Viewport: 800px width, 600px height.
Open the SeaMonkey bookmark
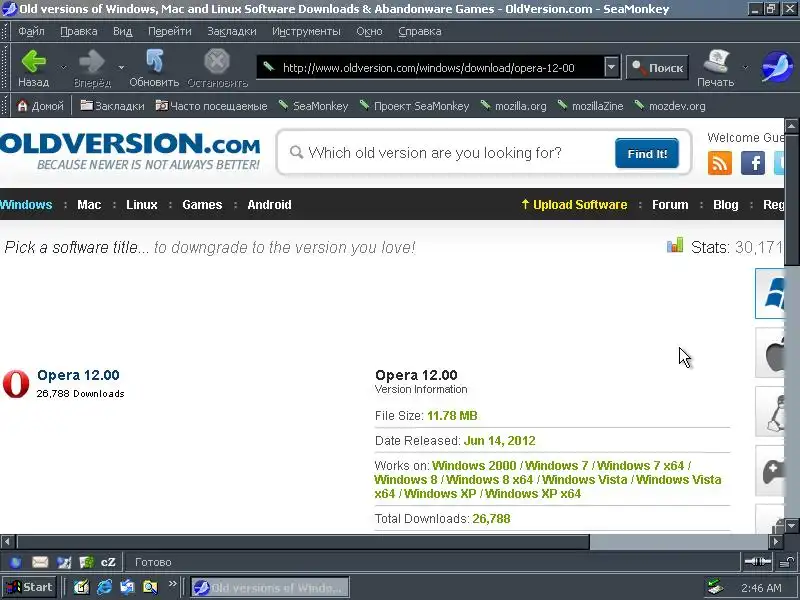[x=313, y=106]
